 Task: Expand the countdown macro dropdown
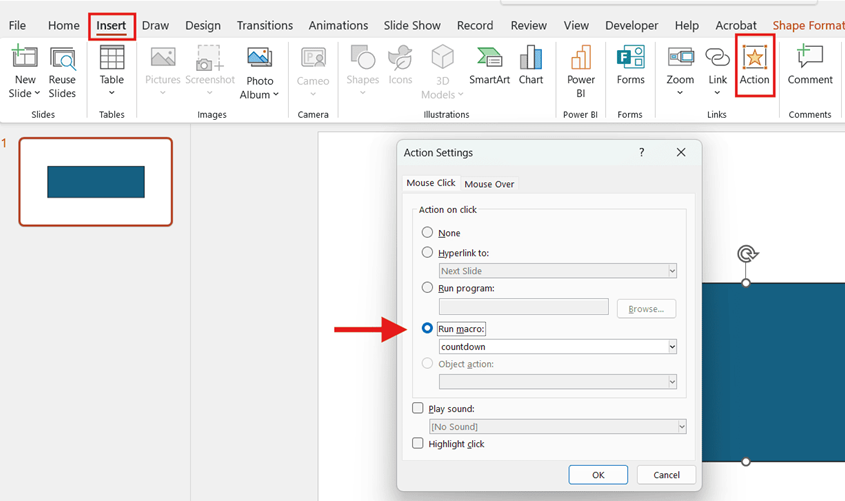pyautogui.click(x=672, y=347)
